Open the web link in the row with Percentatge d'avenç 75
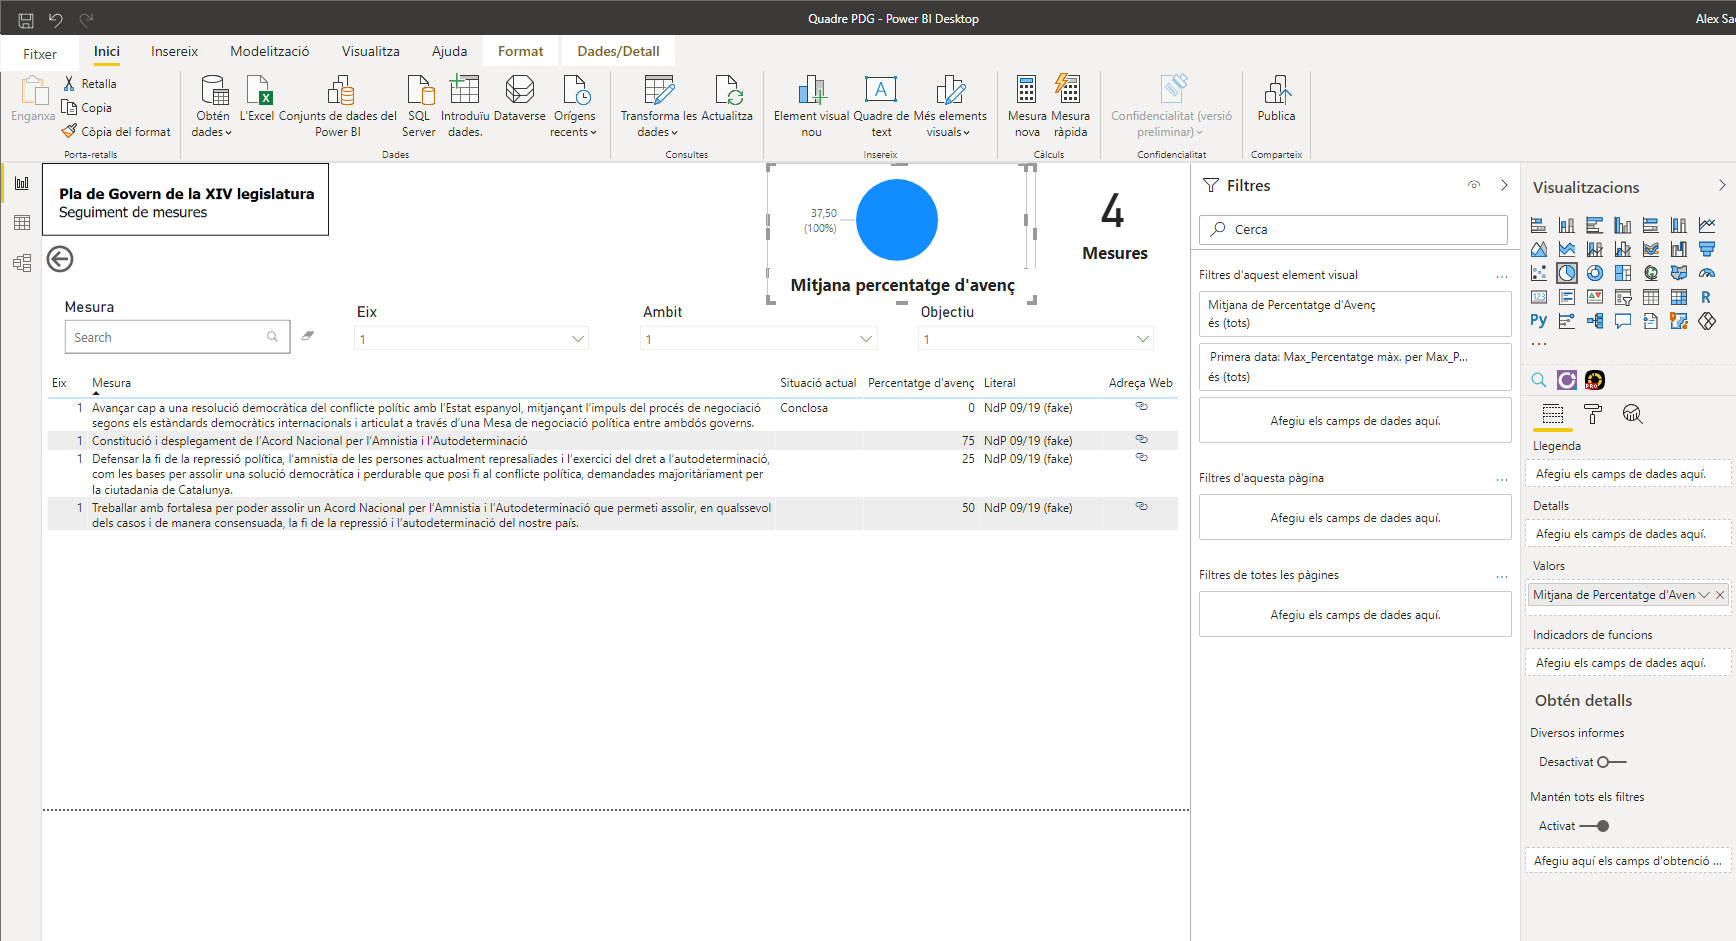 pos(1141,439)
